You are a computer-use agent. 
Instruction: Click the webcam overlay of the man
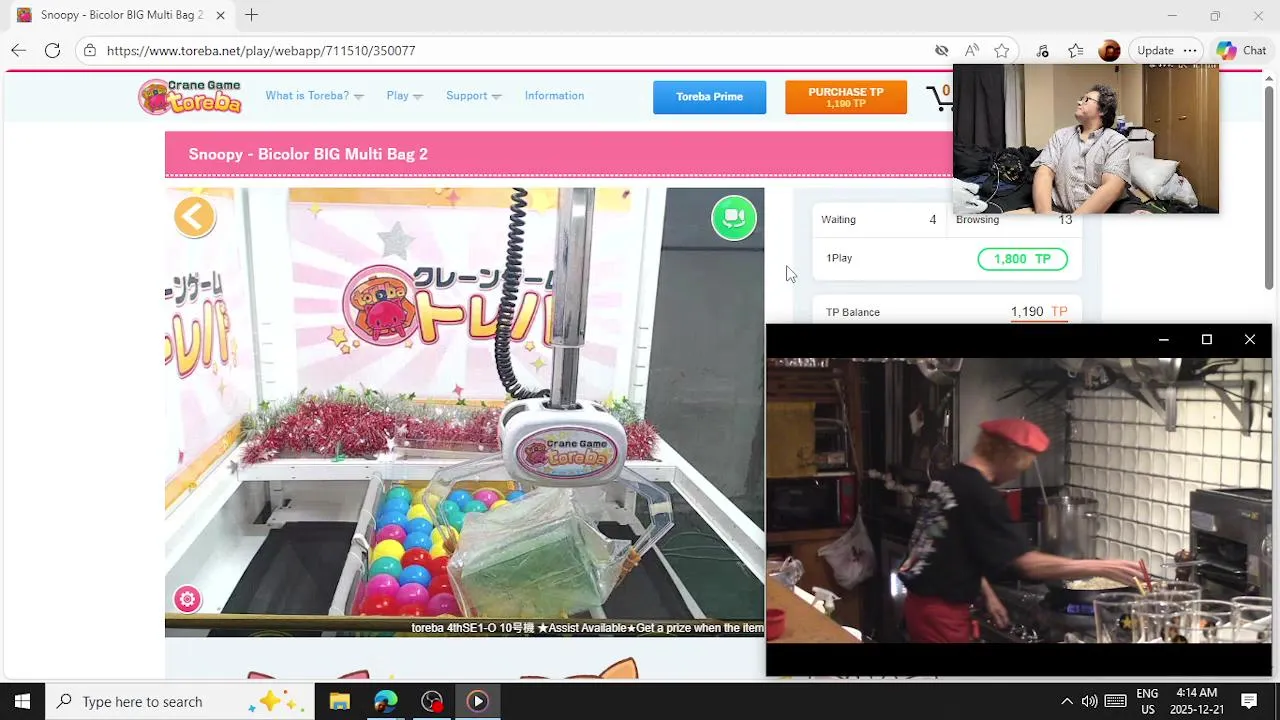pos(1086,139)
